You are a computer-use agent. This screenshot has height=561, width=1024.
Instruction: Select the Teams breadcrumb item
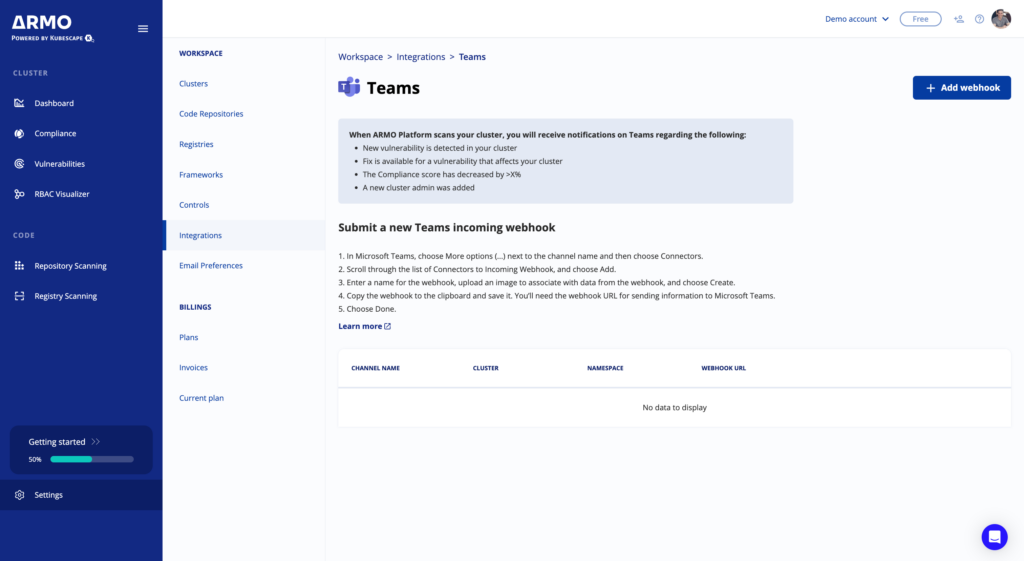pos(472,57)
